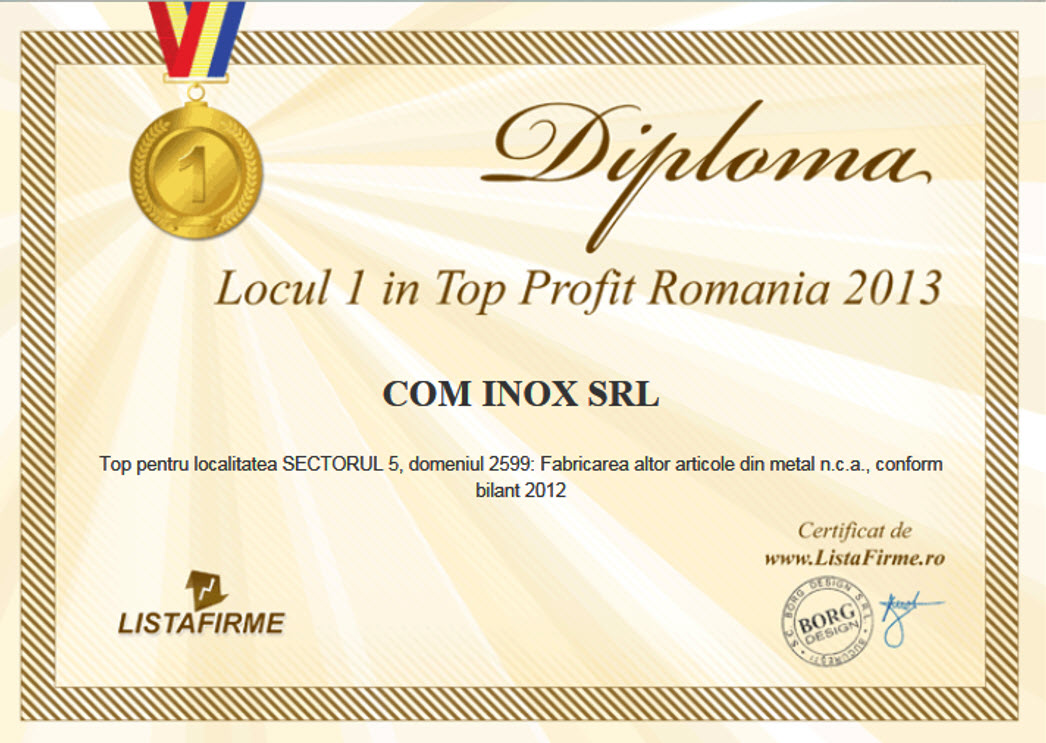This screenshot has height=743, width=1046.
Task: Click the ListaFirme logo icon
Action: [207, 590]
